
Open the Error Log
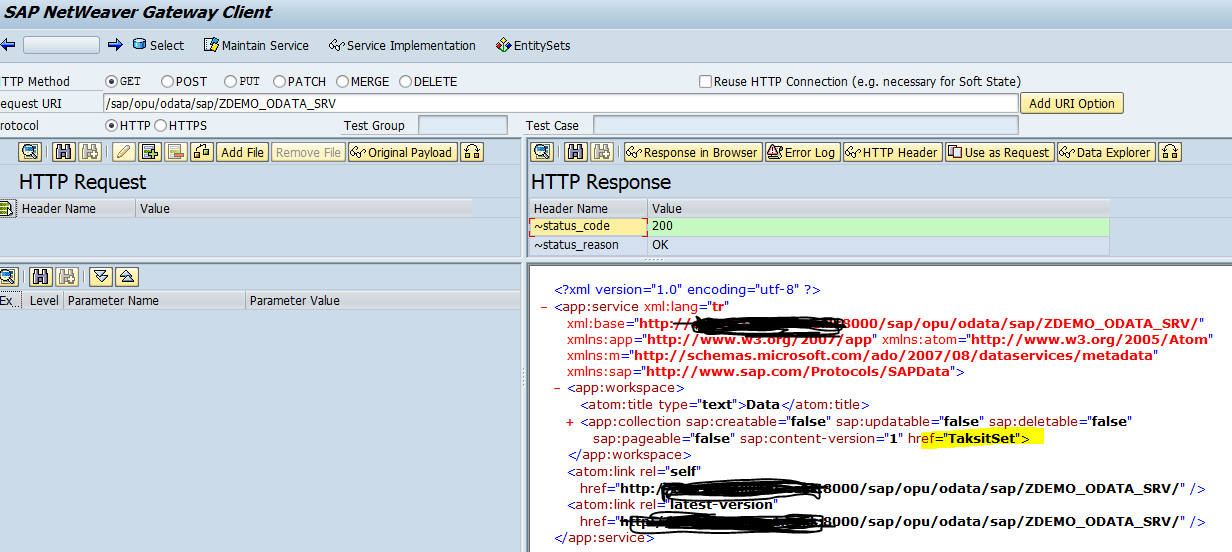(x=801, y=152)
